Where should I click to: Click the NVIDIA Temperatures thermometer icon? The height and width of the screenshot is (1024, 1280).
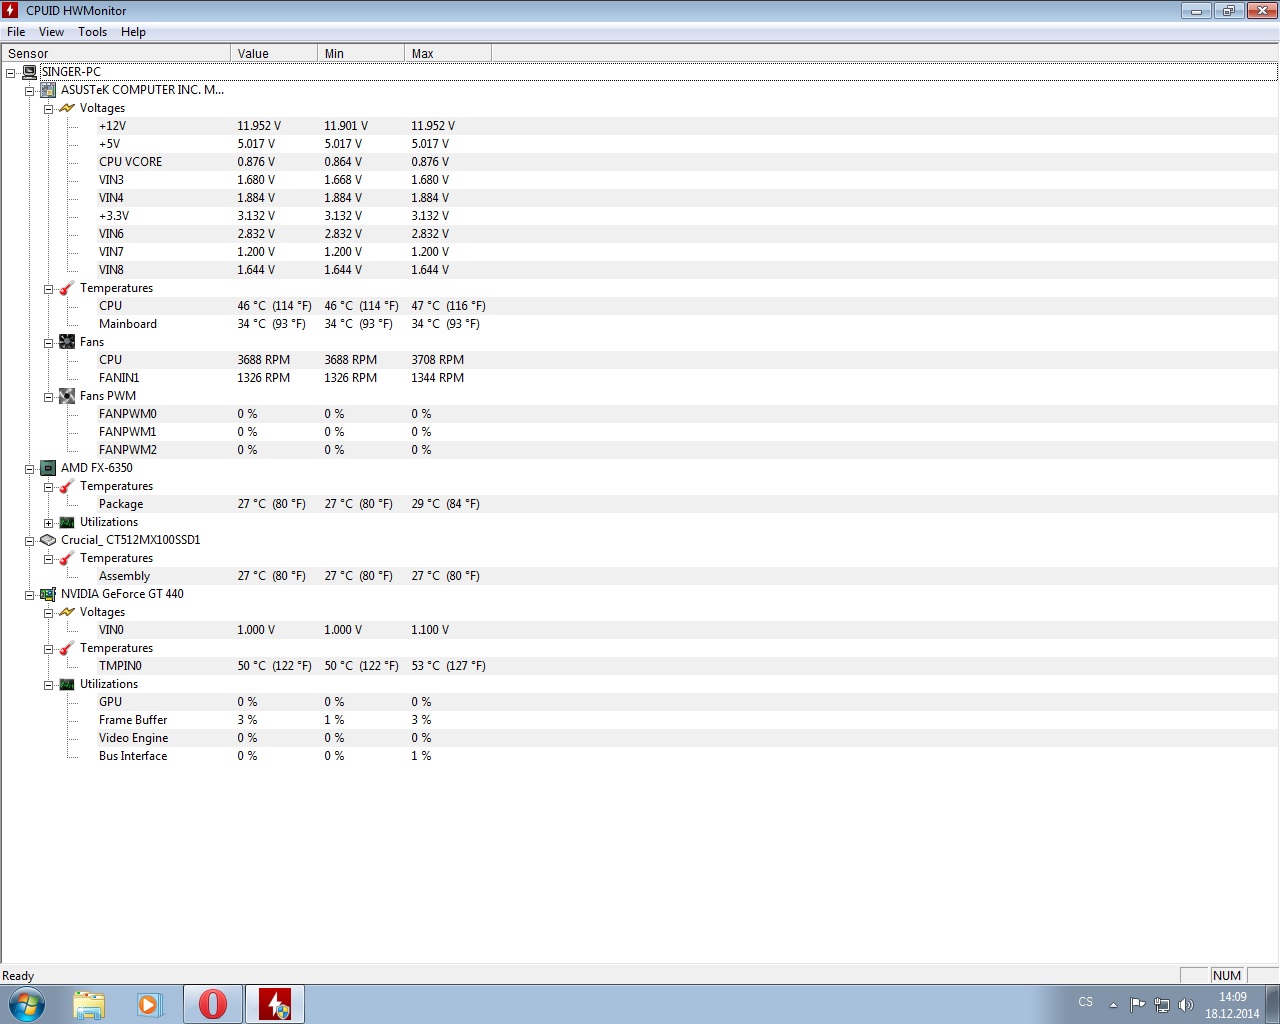[x=67, y=648]
